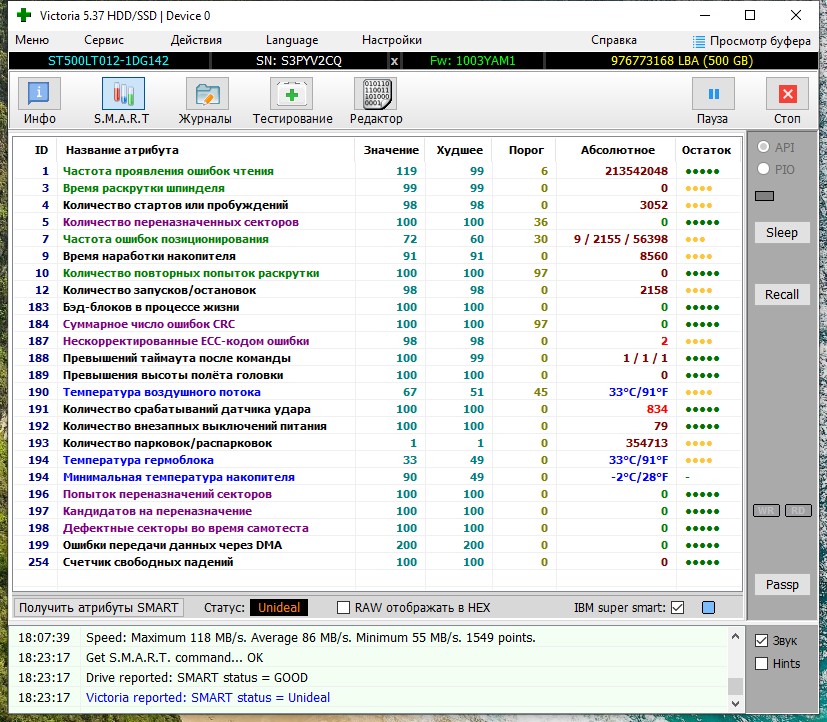Click Получить атрибуты SMART button
Viewport: 827px width, 722px height.
coord(99,608)
